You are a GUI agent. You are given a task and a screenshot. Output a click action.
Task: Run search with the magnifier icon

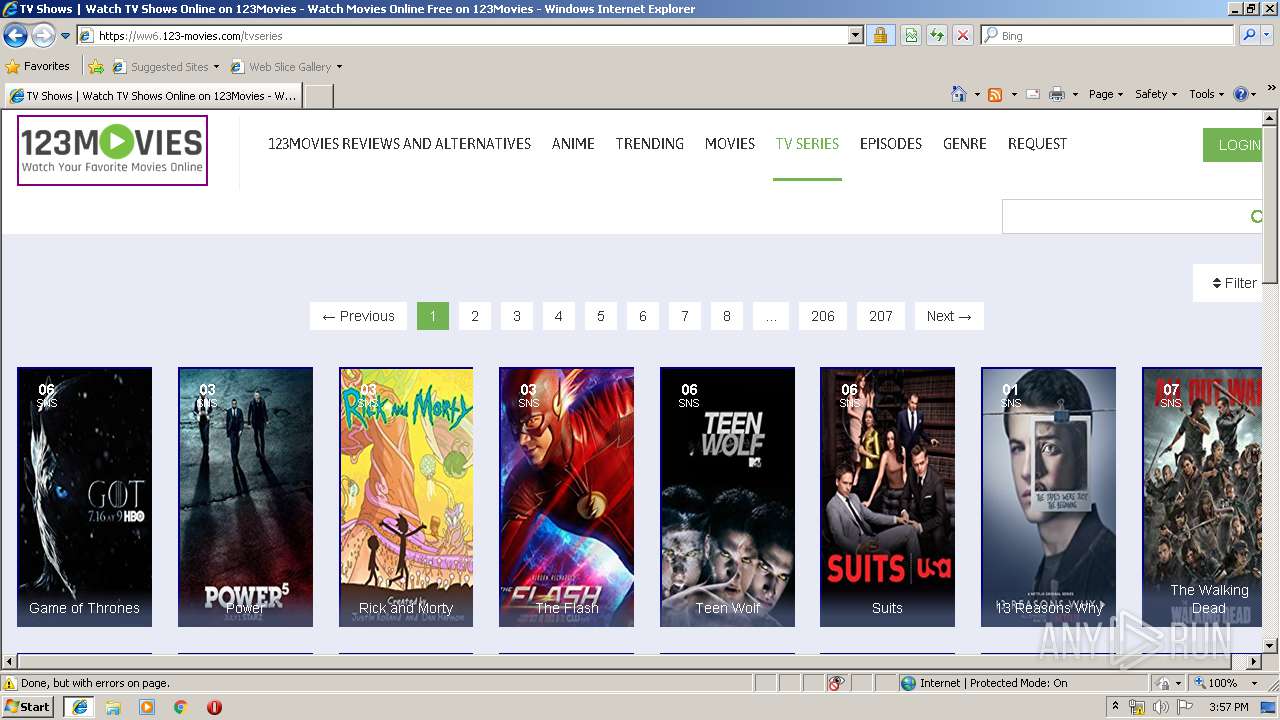[1248, 36]
